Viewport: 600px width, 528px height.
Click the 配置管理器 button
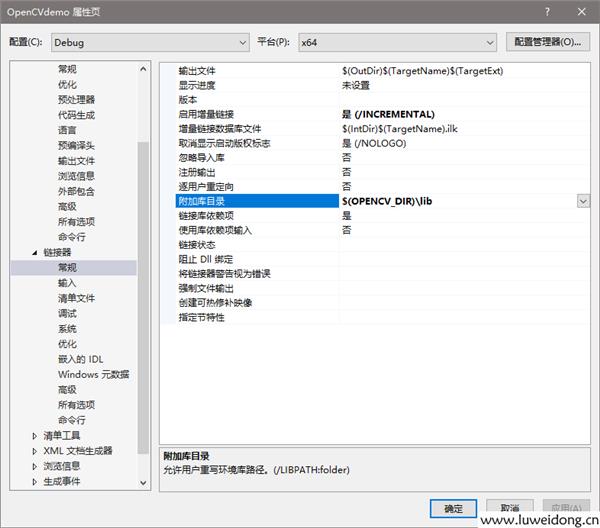tap(545, 42)
